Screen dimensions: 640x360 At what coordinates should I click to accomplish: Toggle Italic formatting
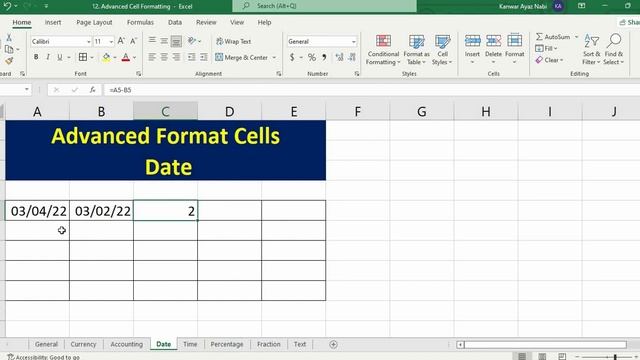point(48,57)
